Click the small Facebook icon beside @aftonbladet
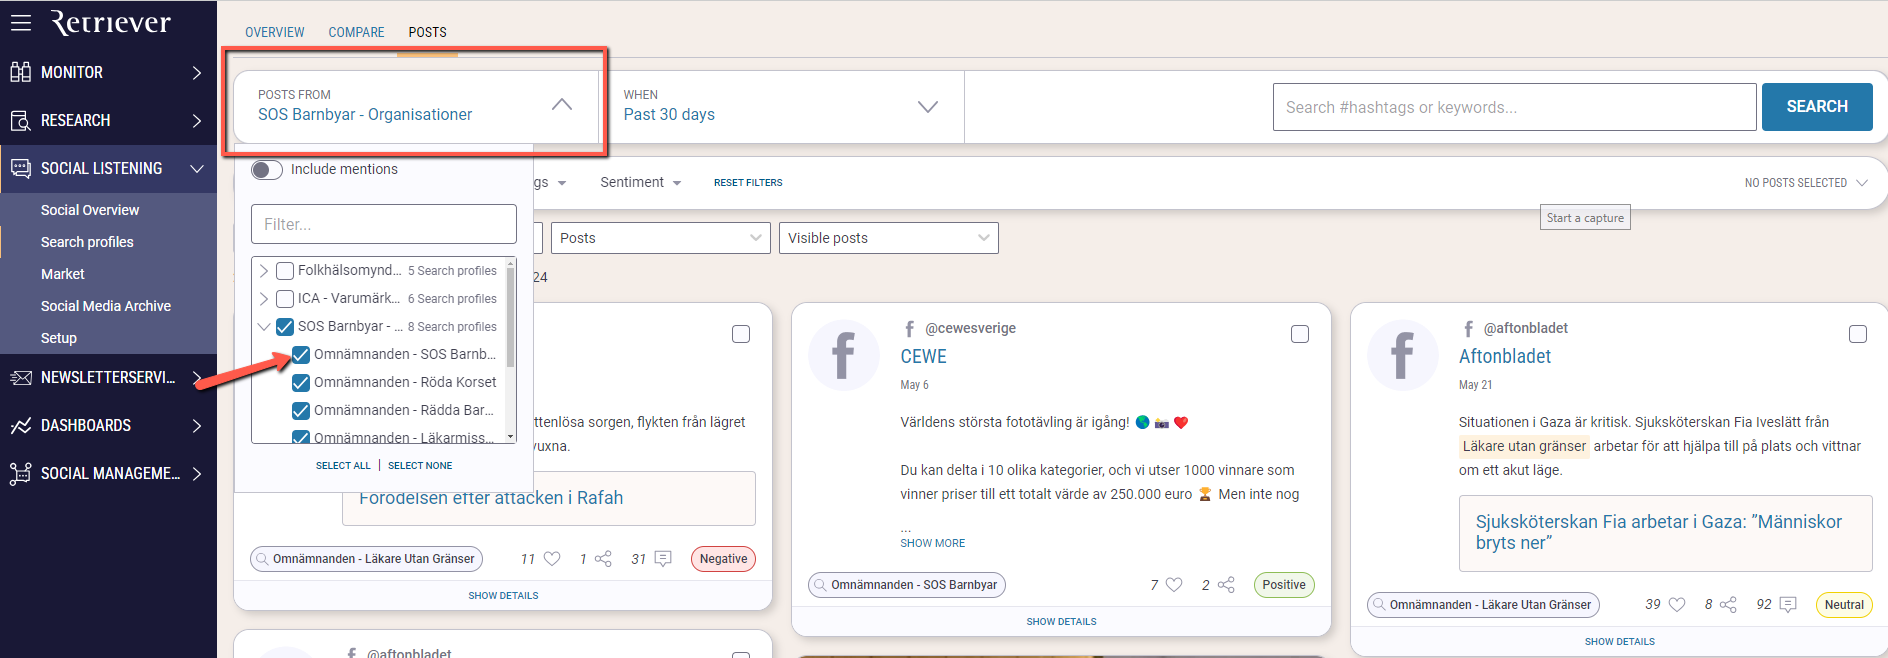Image resolution: width=1888 pixels, height=658 pixels. pos(1468,328)
